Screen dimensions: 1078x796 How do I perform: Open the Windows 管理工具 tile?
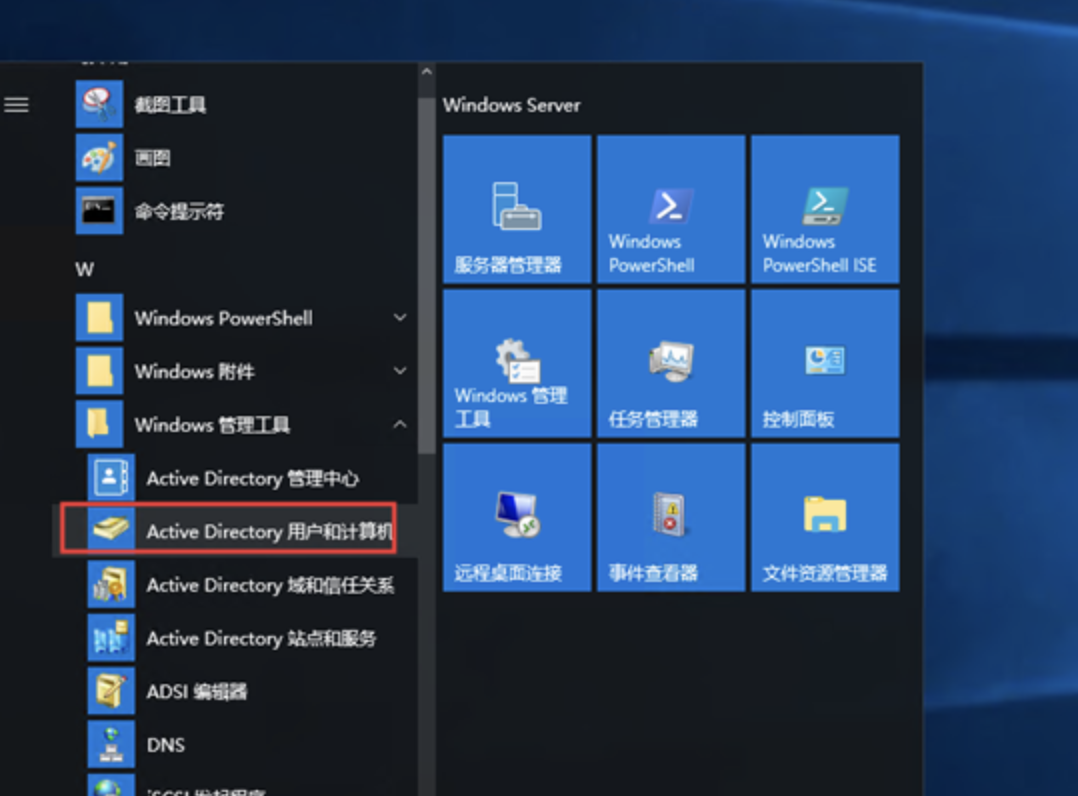click(x=517, y=363)
